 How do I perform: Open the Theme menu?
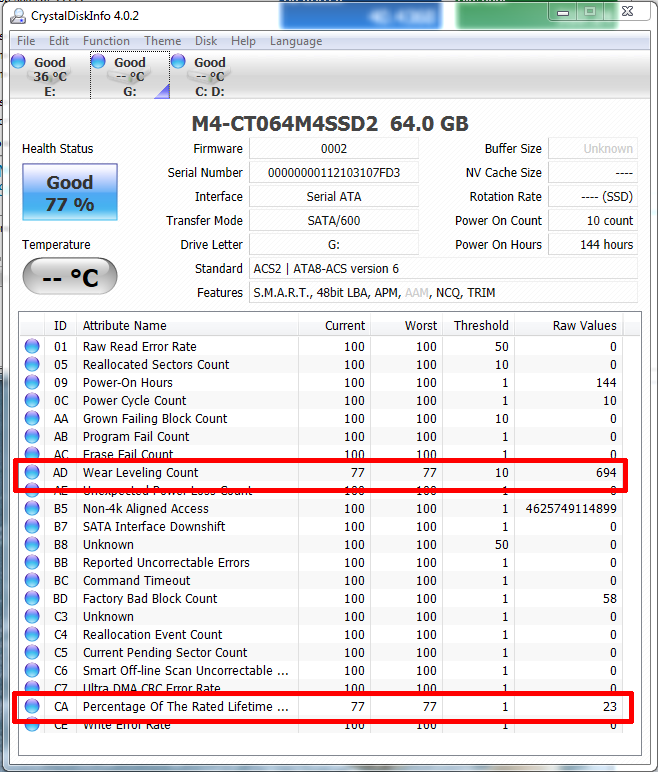tap(163, 41)
